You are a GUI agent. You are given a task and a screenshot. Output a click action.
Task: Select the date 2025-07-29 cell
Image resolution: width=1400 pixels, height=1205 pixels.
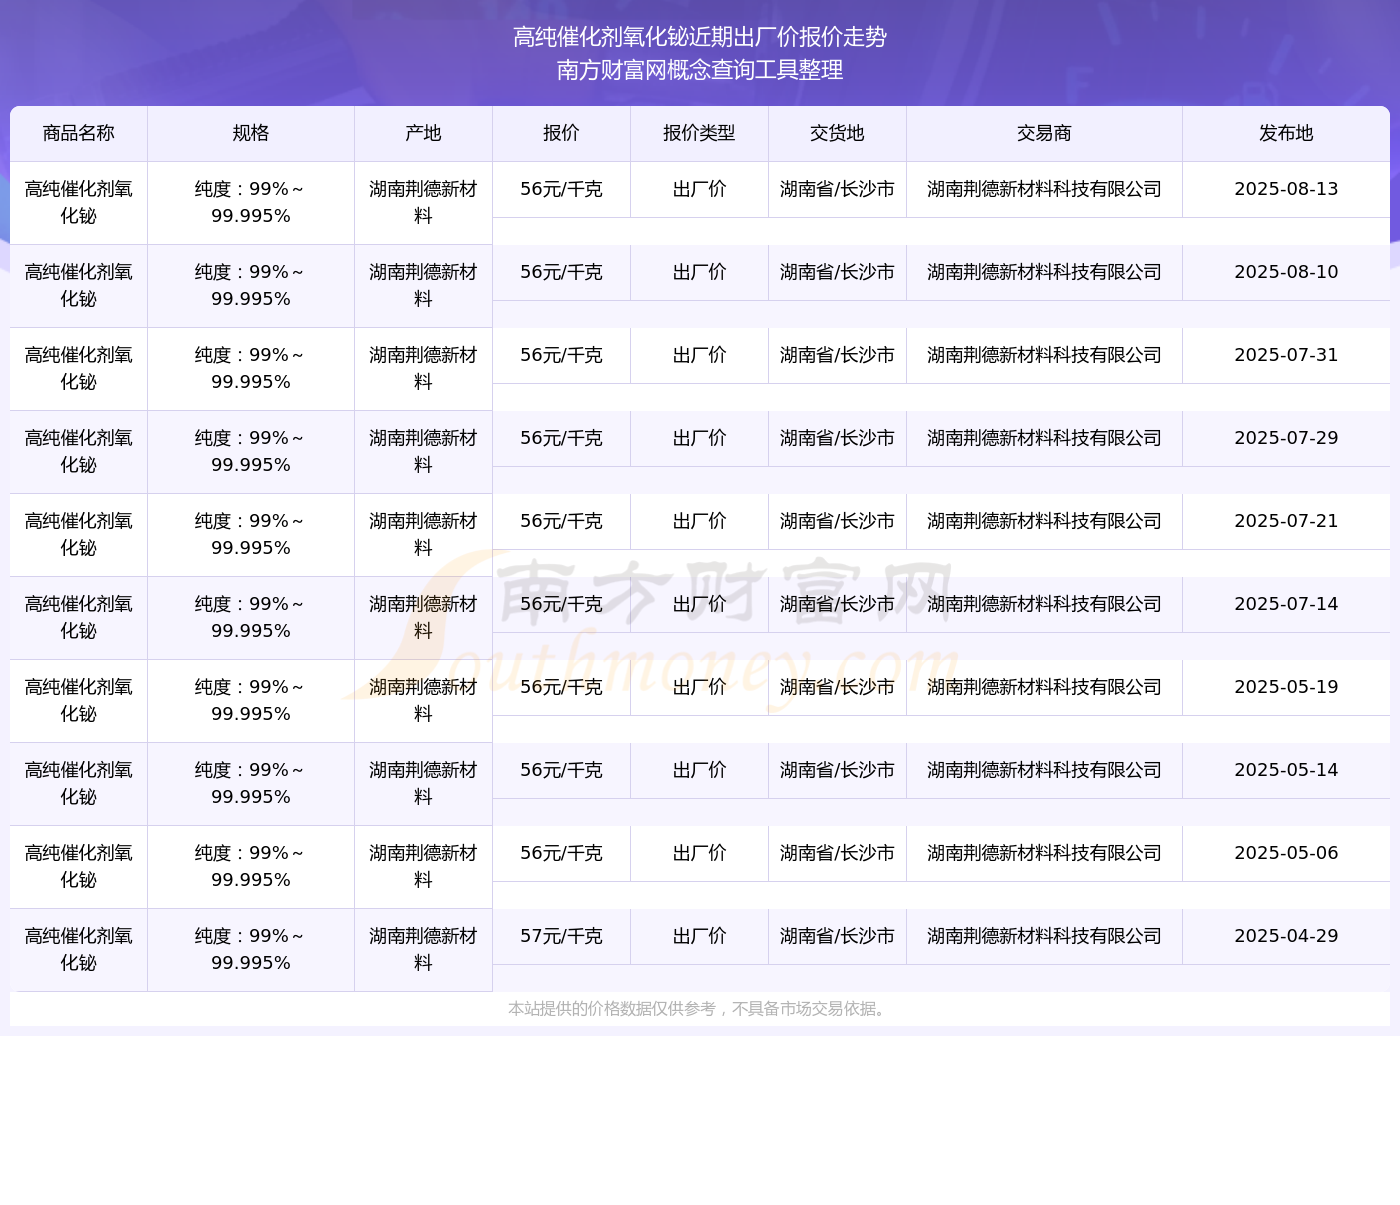1286,439
